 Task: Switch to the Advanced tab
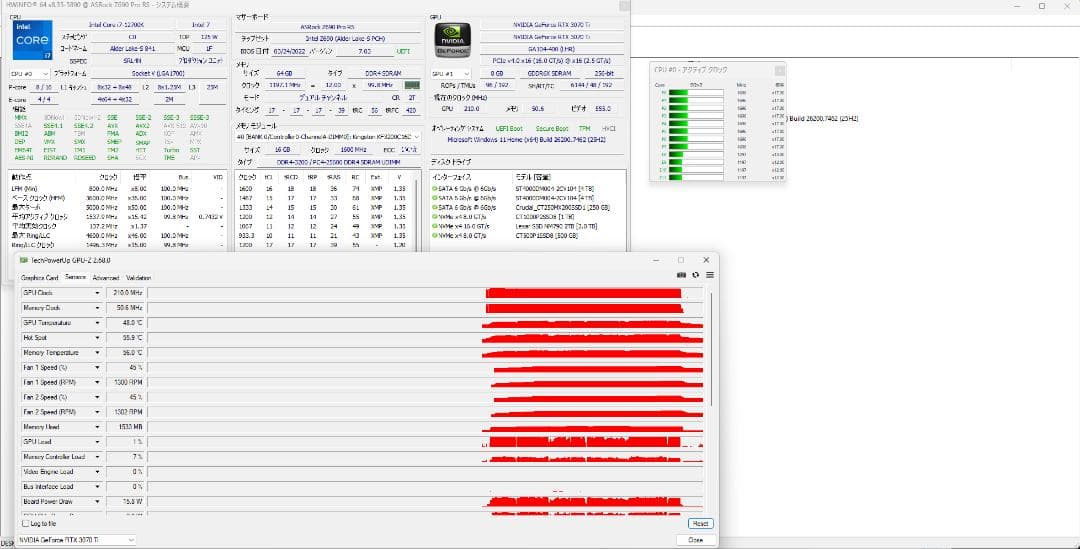pos(105,278)
